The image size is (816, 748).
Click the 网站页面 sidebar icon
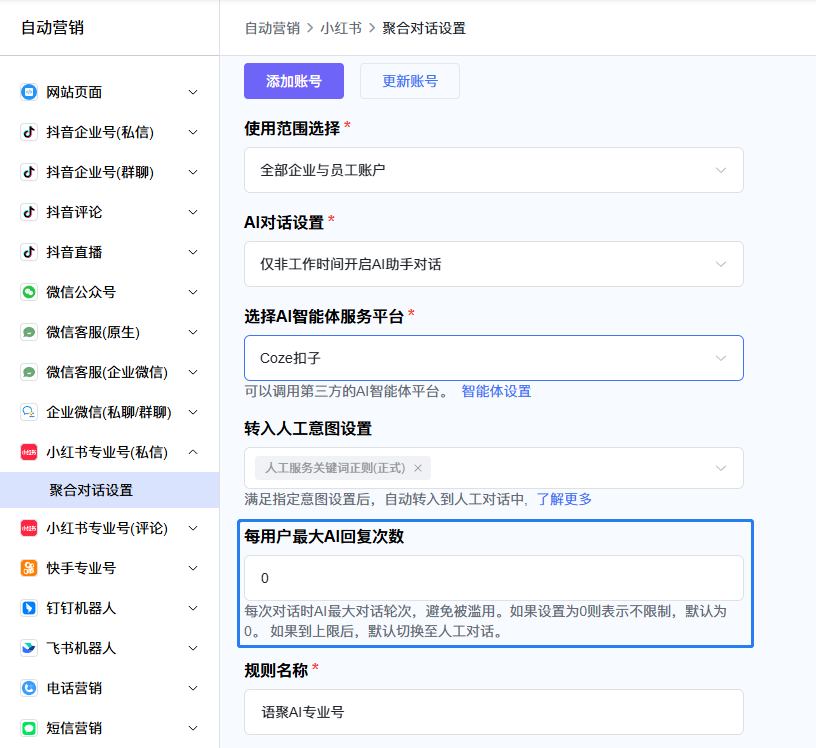(x=29, y=92)
